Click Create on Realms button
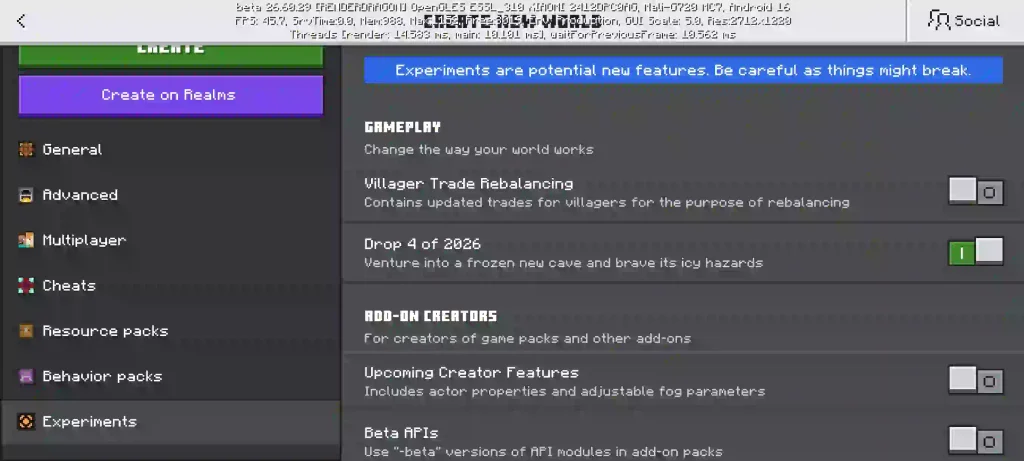The image size is (1024, 461). (170, 95)
